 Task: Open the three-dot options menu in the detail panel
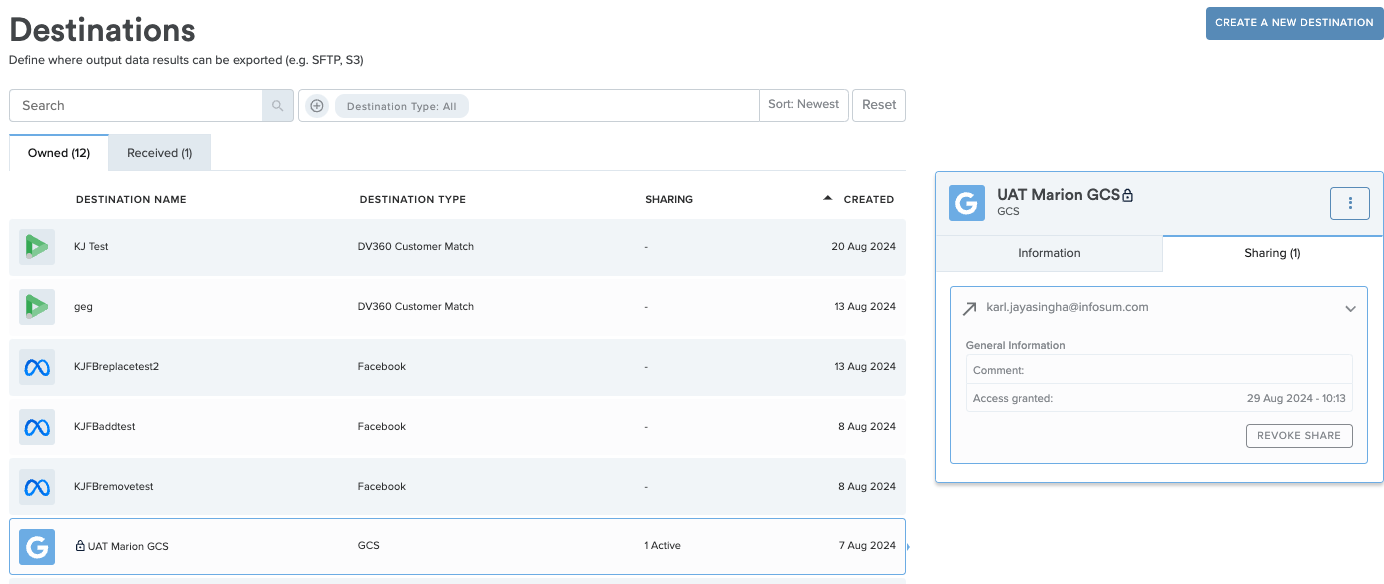point(1350,203)
